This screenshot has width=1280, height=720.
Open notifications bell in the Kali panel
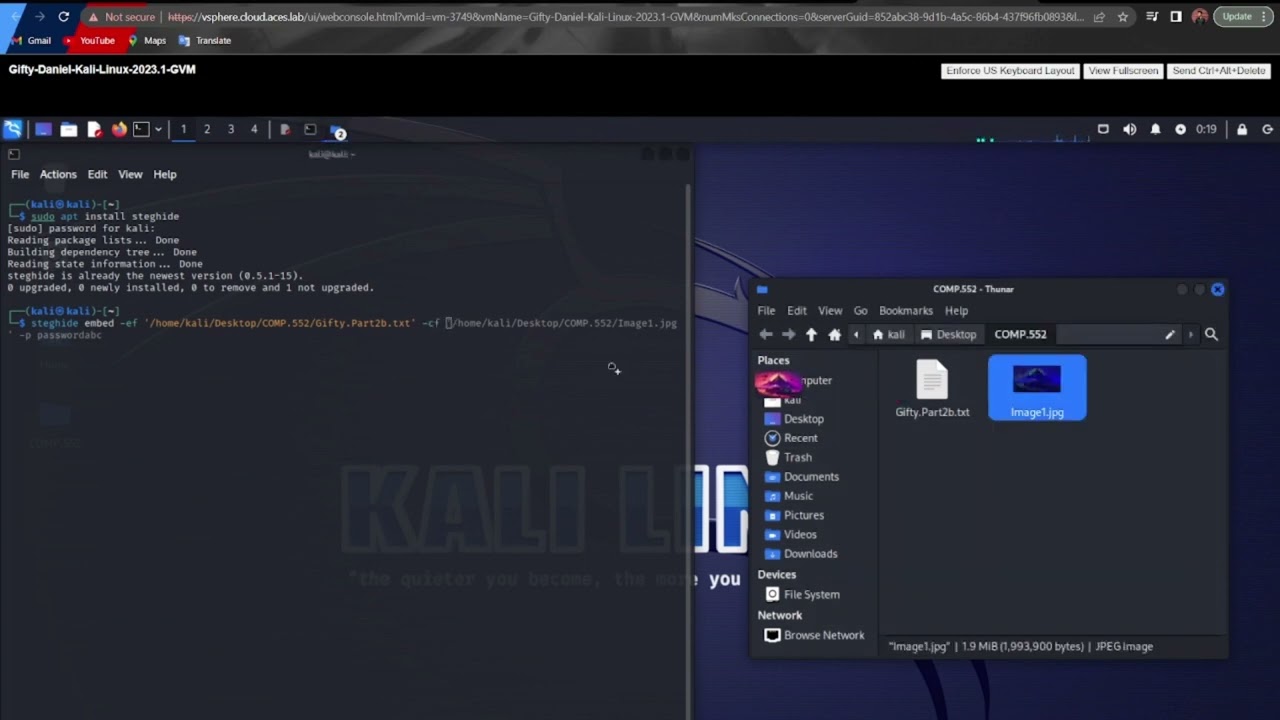1155,129
